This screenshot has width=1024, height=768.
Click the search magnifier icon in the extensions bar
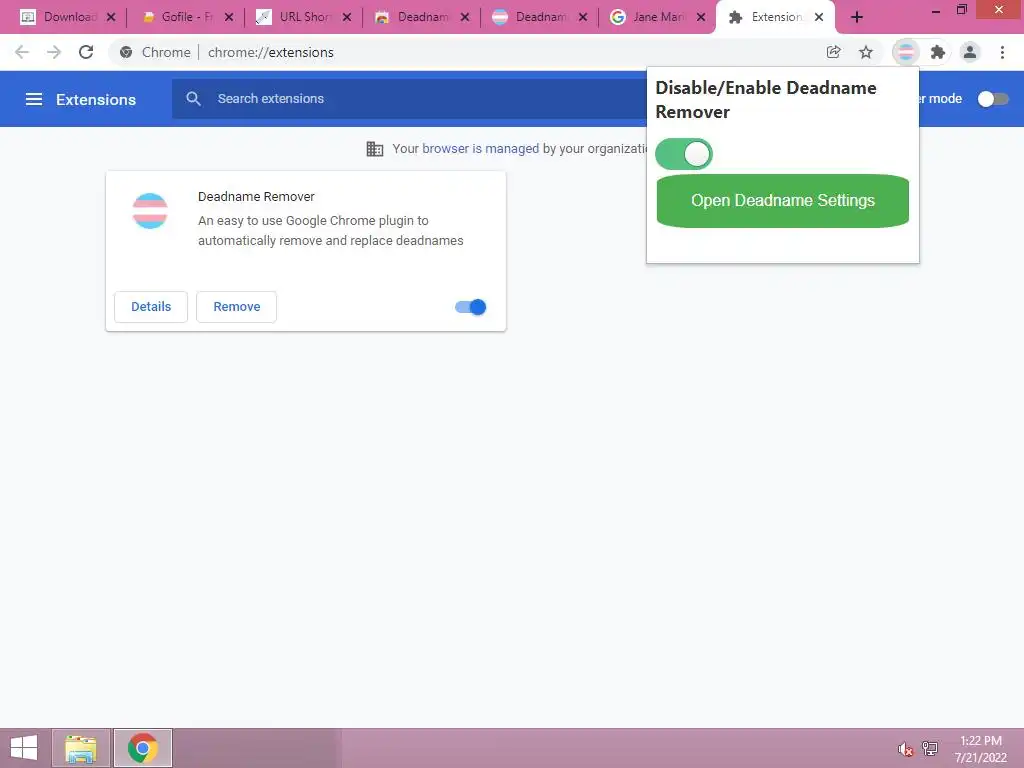[x=193, y=99]
